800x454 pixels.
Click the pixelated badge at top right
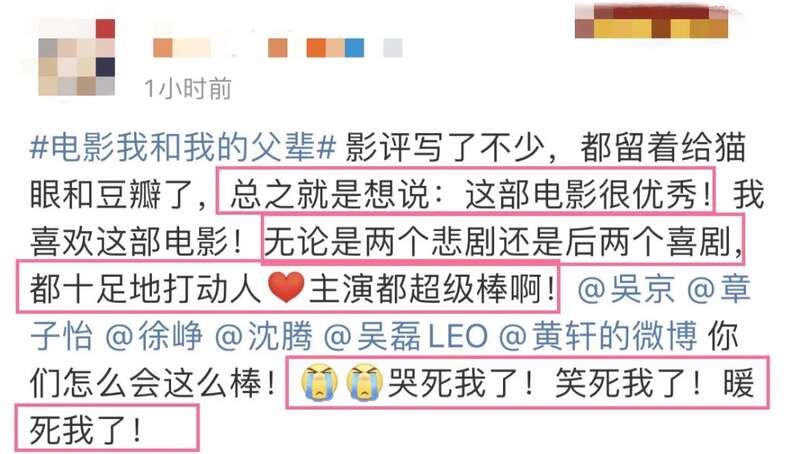click(x=652, y=21)
